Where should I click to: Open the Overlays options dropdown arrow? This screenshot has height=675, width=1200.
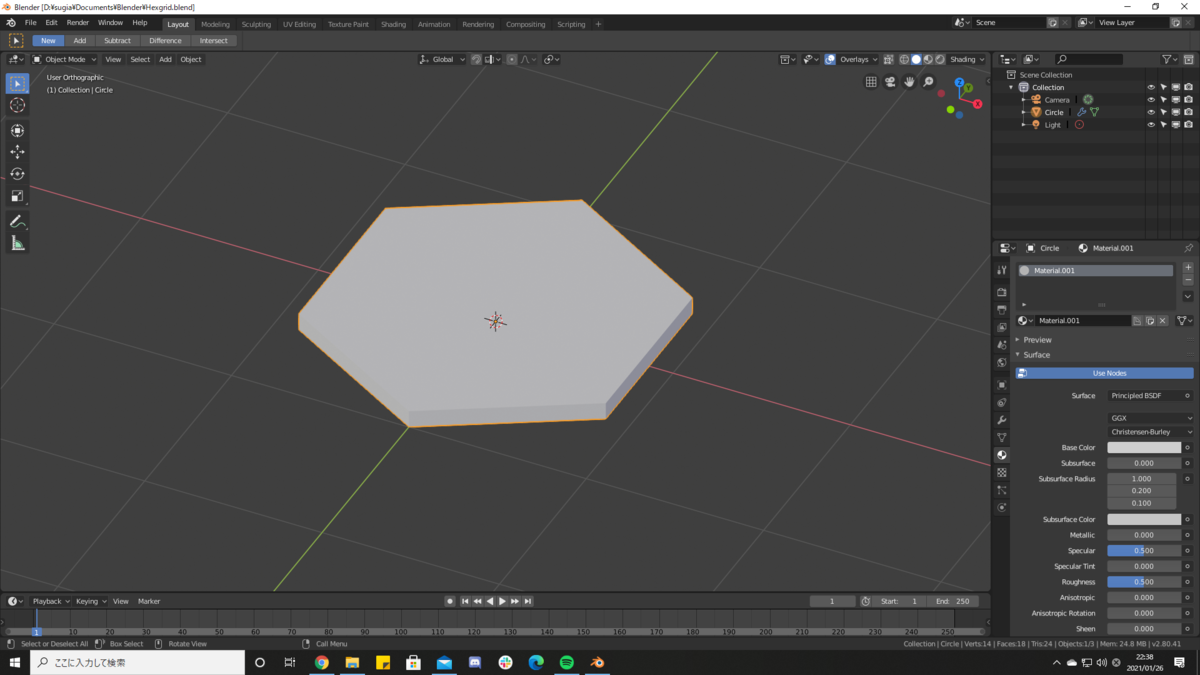click(x=875, y=59)
